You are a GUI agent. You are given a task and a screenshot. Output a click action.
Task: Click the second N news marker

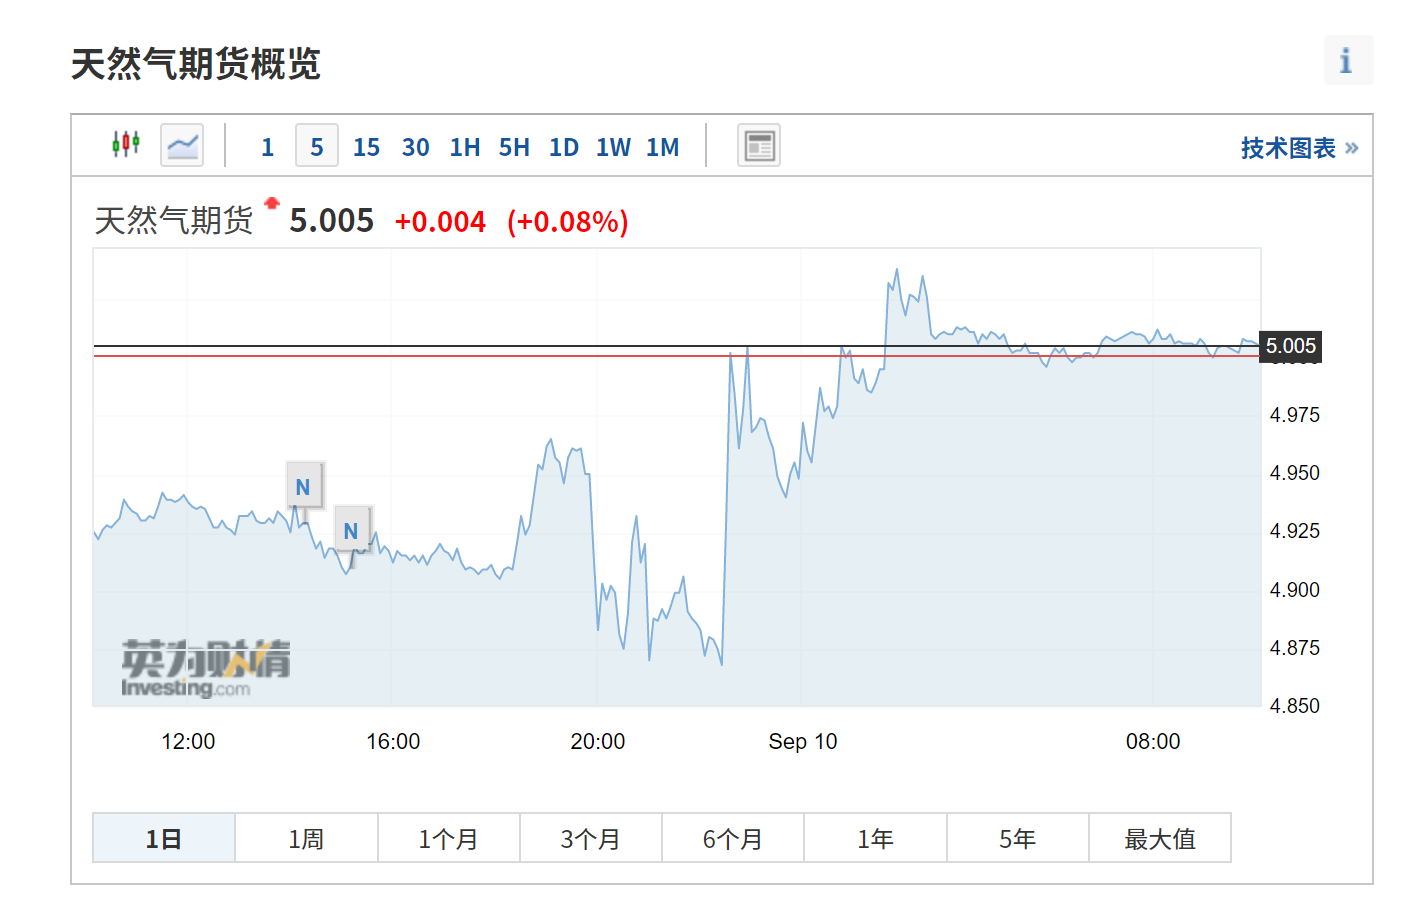[x=351, y=531]
